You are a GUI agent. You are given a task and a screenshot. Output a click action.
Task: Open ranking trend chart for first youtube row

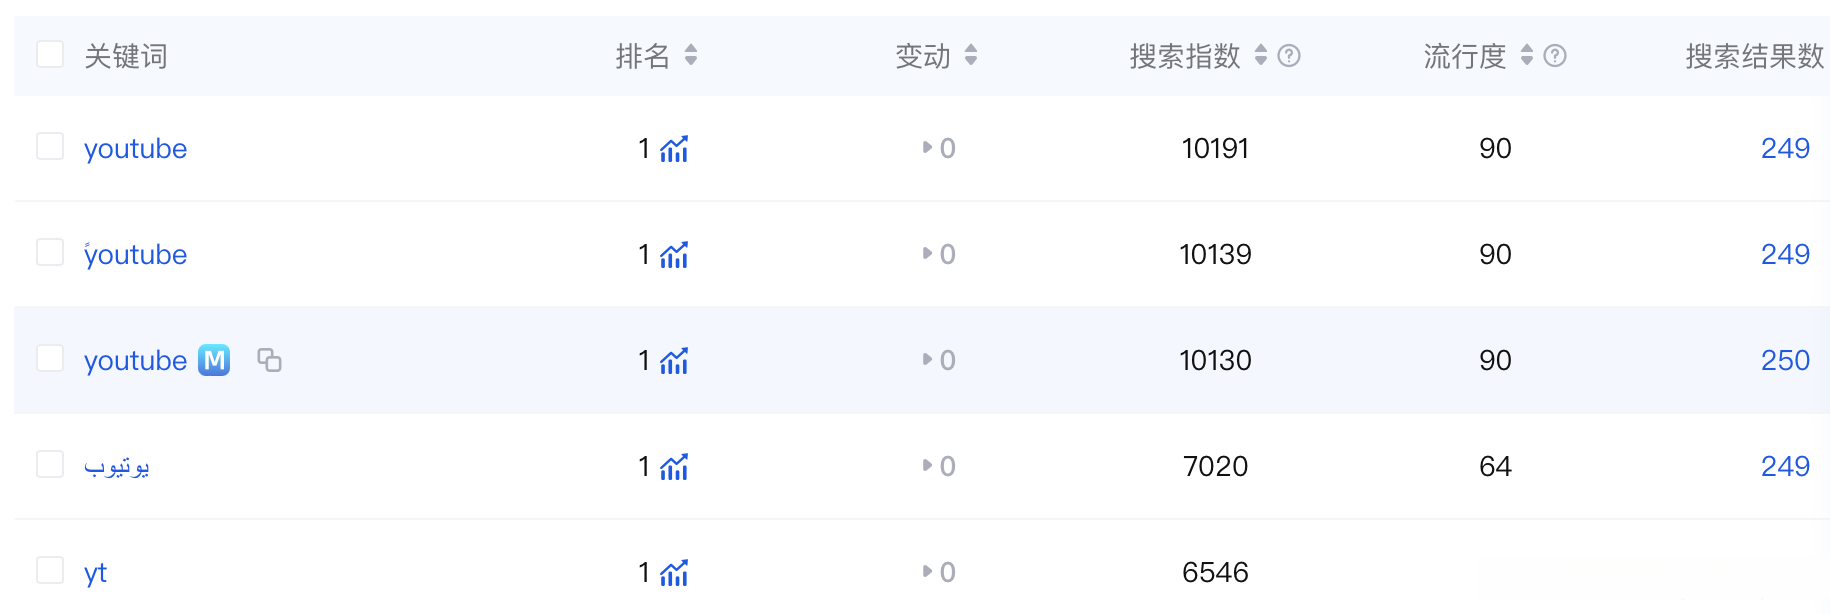(x=674, y=149)
